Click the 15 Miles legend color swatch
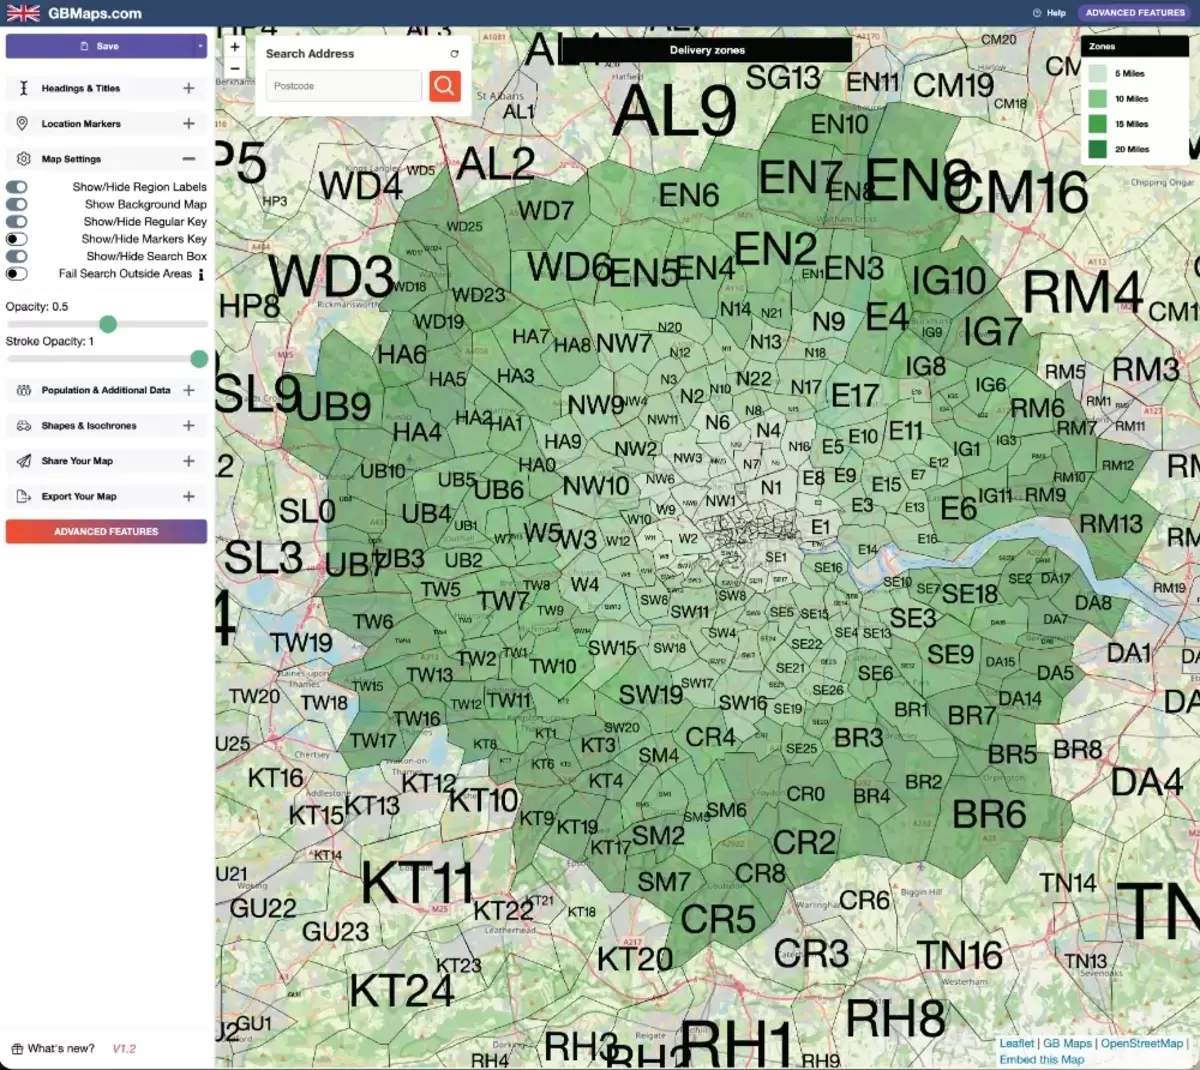1200x1070 pixels. tap(1098, 124)
